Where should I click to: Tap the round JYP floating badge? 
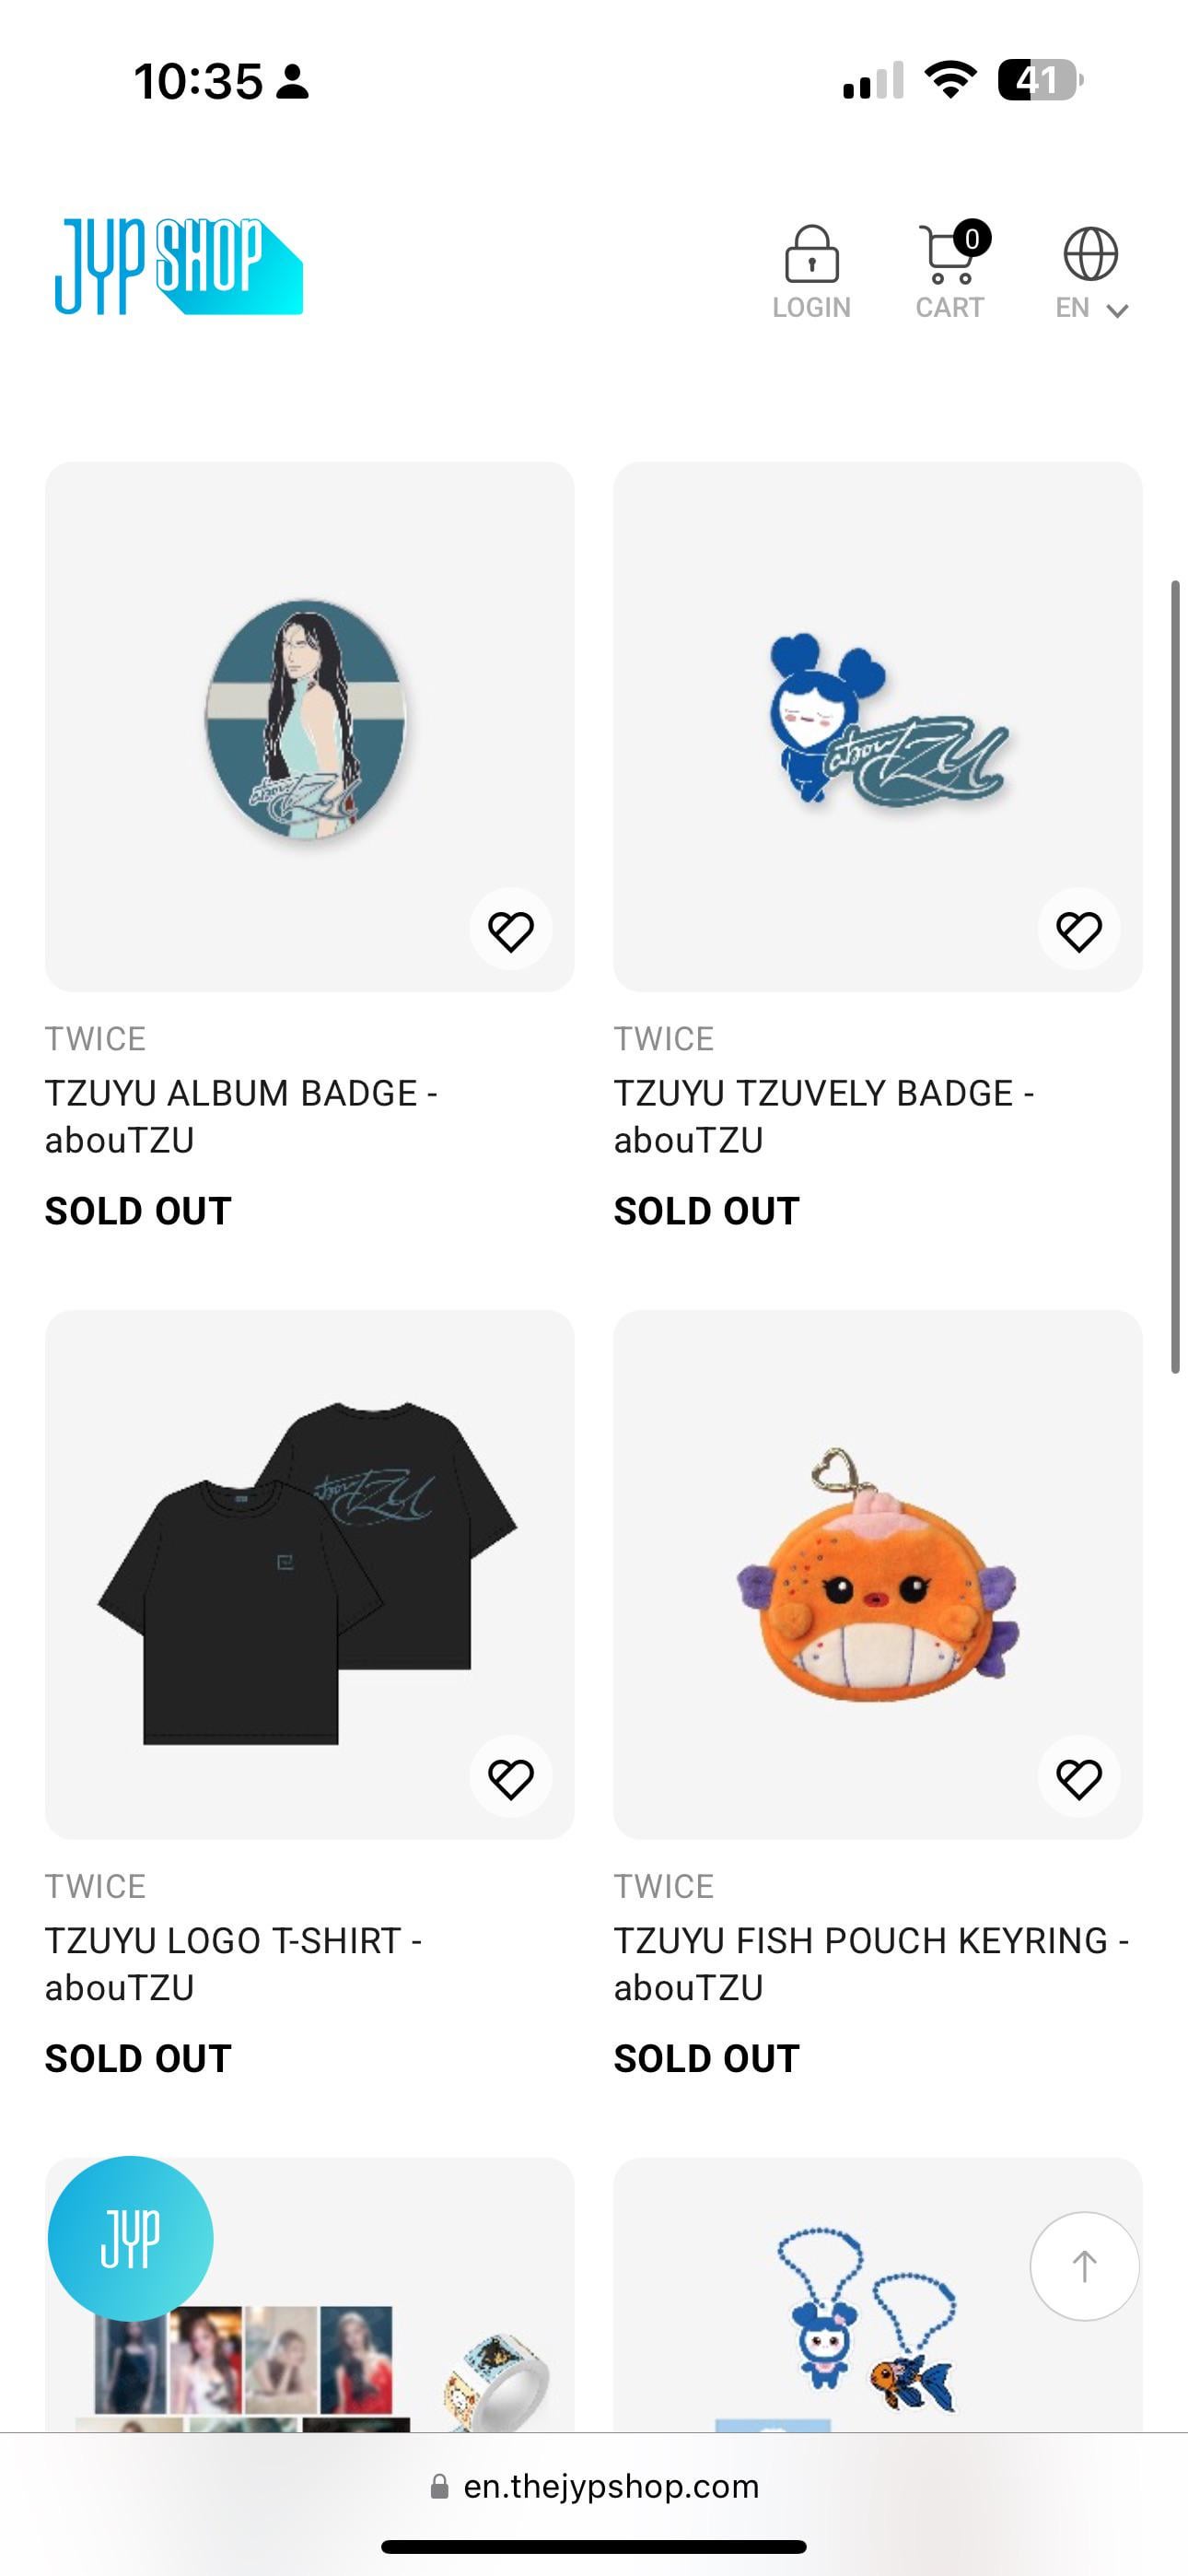coord(130,2237)
